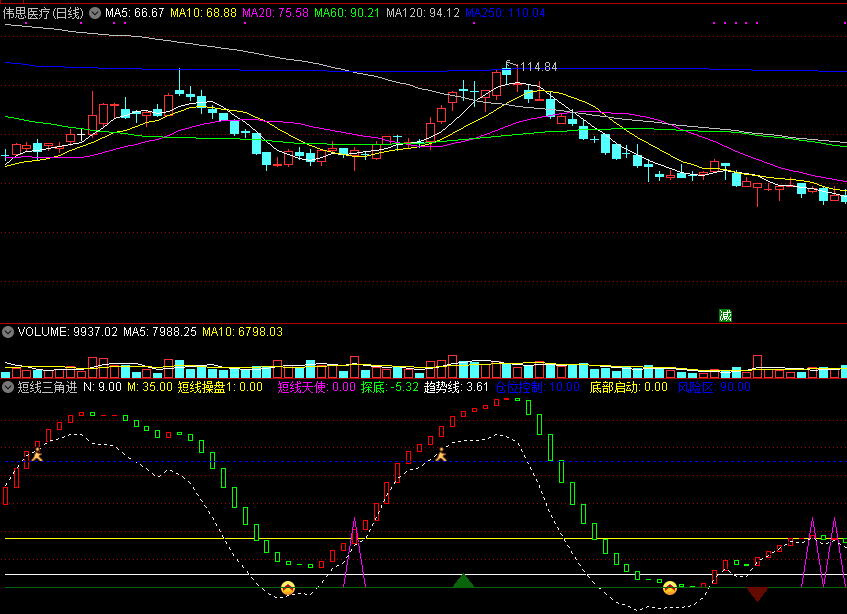
Task: Click the MA60: 90.21 label
Action: 347,13
